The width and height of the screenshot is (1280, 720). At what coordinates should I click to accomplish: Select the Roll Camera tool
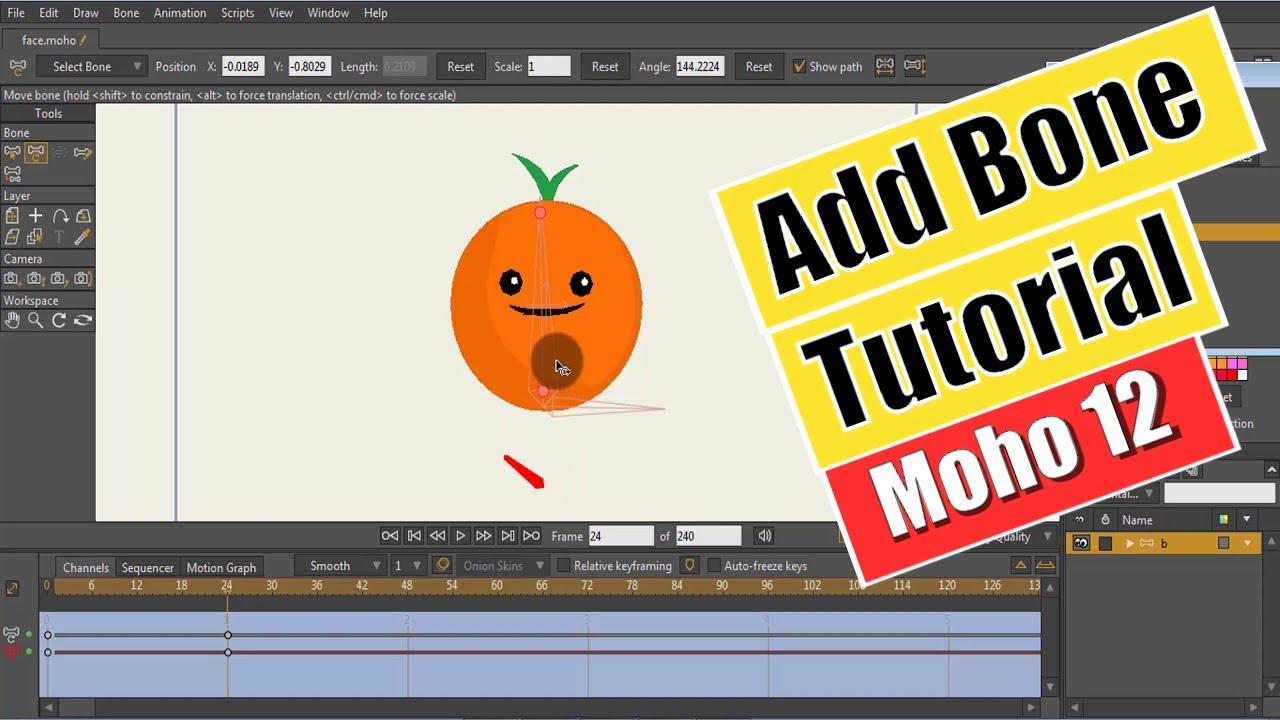point(60,279)
